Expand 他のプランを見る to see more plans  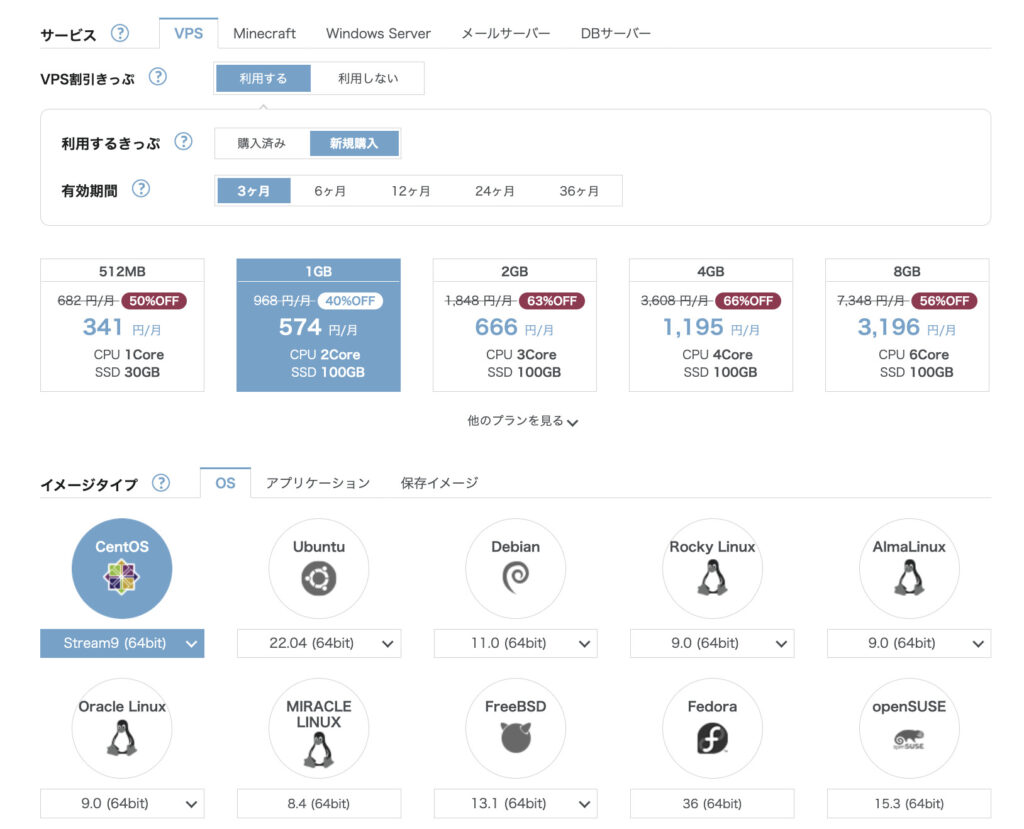[x=522, y=421]
